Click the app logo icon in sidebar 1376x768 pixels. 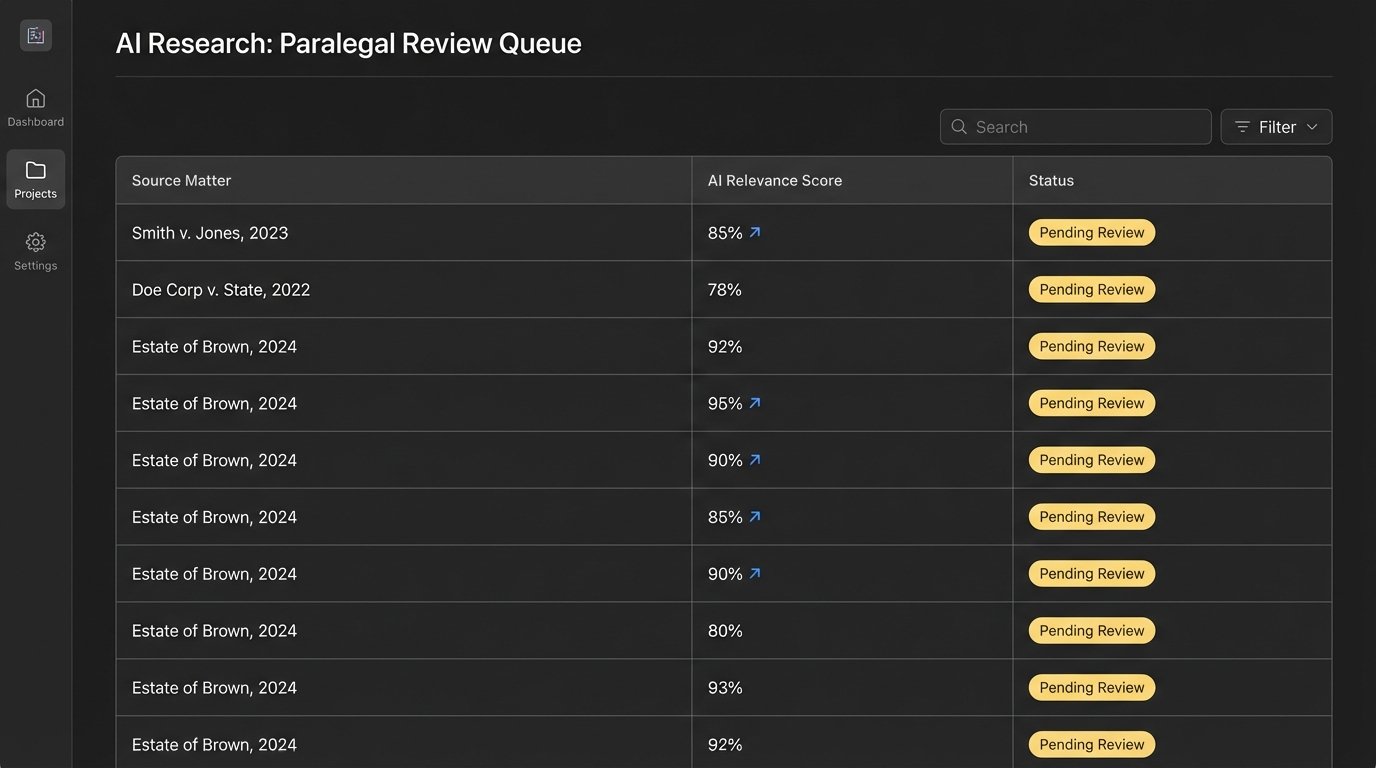point(35,34)
